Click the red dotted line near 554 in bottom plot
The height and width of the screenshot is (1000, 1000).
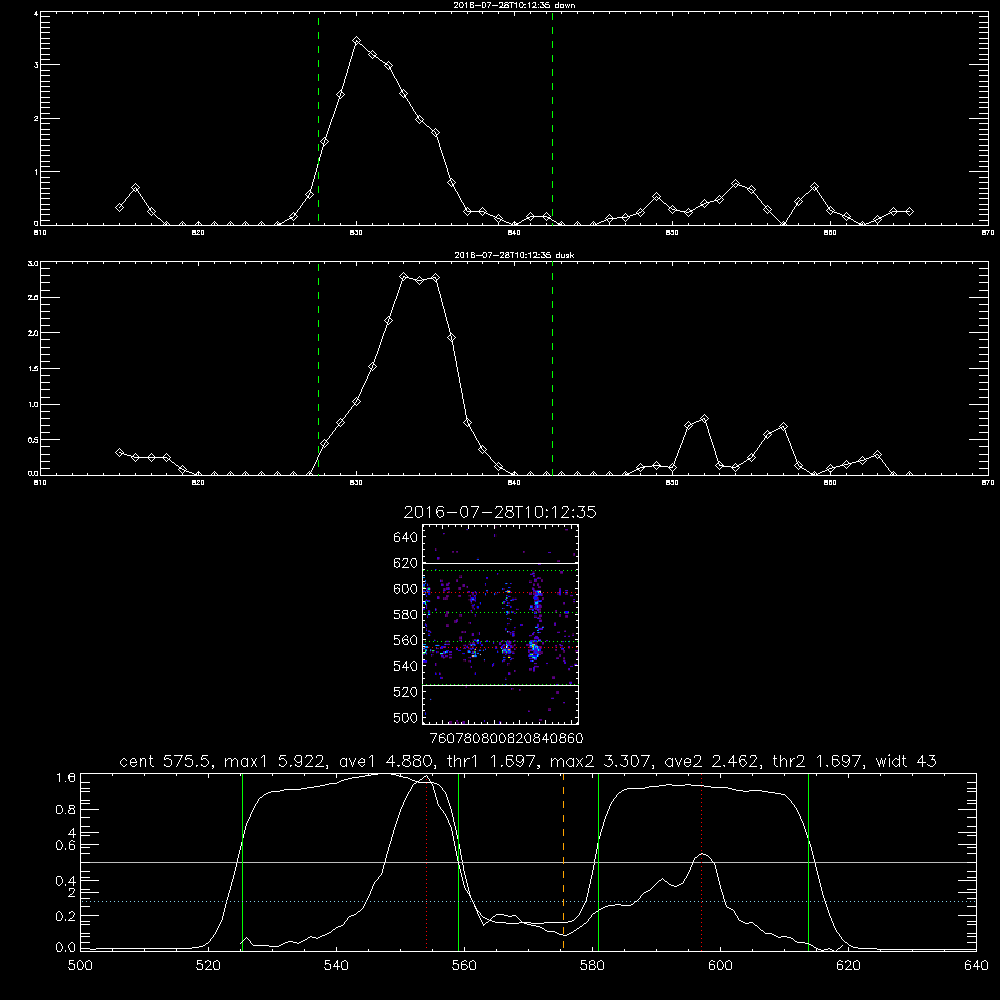click(427, 861)
